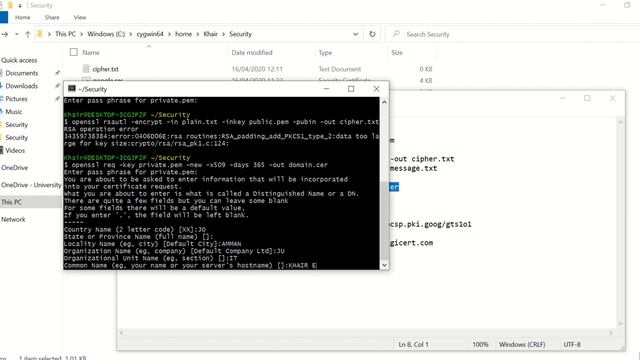Open Quick access in sidebar
640x360 pixels.
[19, 60]
